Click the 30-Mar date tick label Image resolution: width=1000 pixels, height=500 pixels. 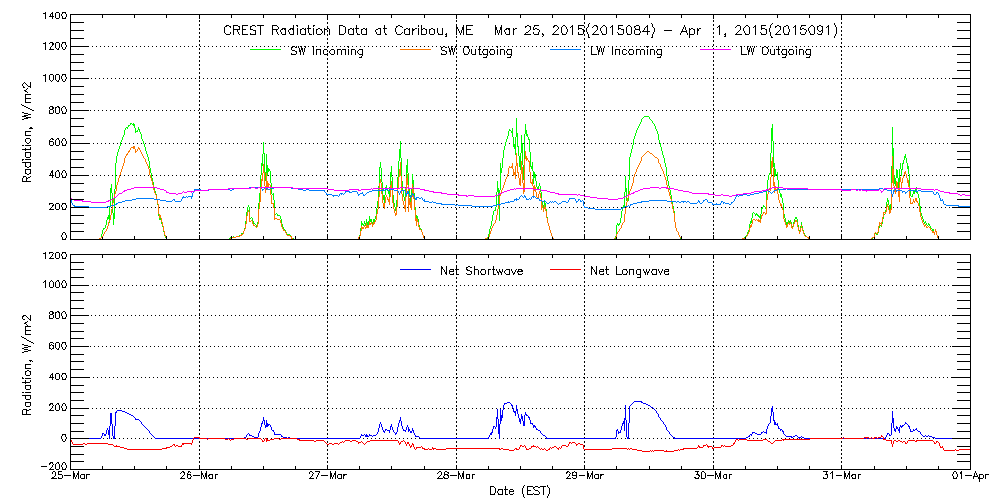click(713, 477)
